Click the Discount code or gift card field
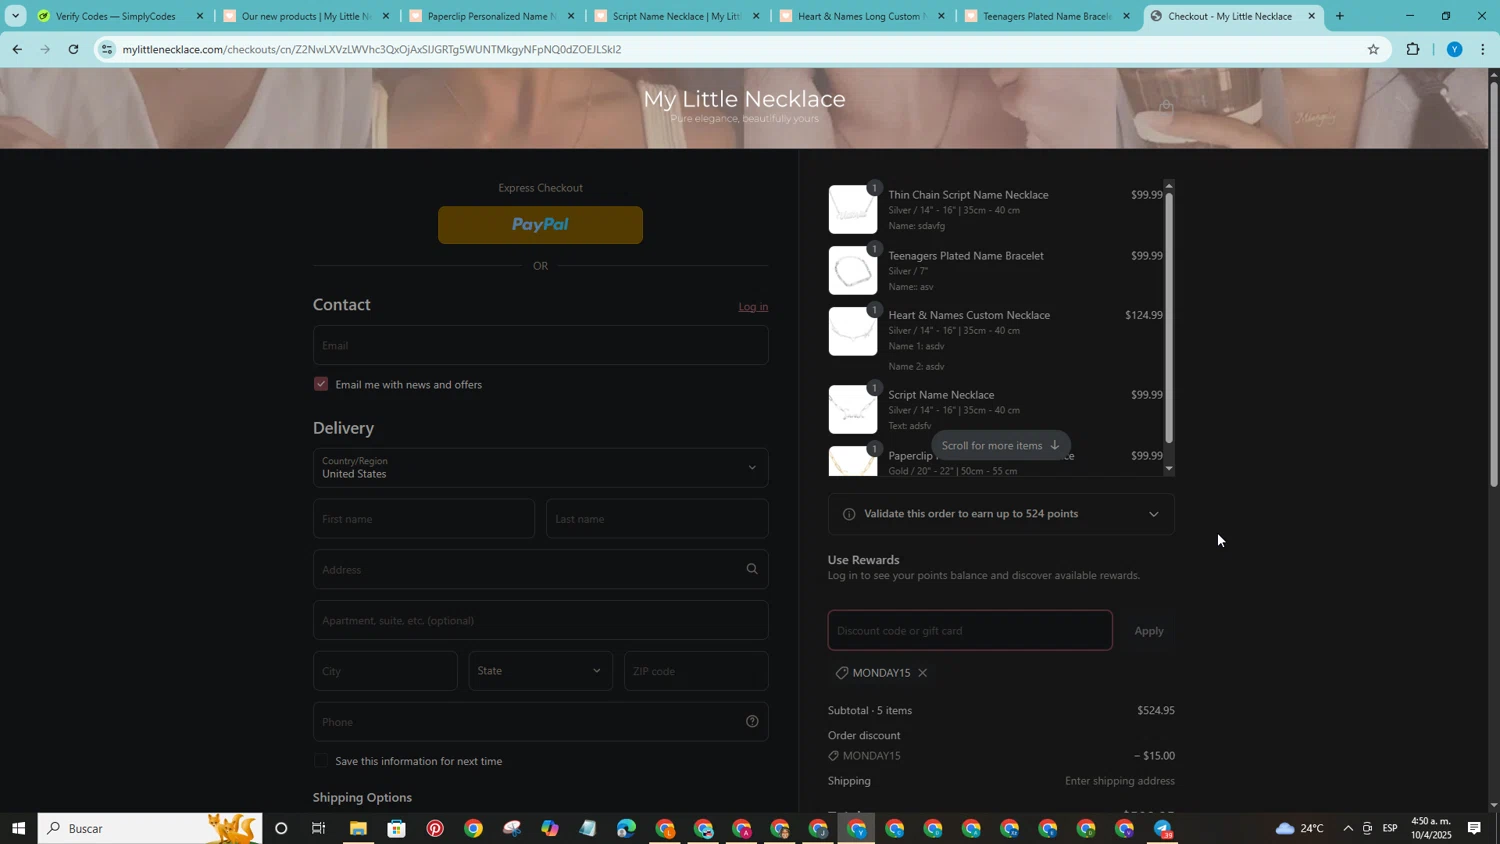The image size is (1500, 844). (x=970, y=631)
